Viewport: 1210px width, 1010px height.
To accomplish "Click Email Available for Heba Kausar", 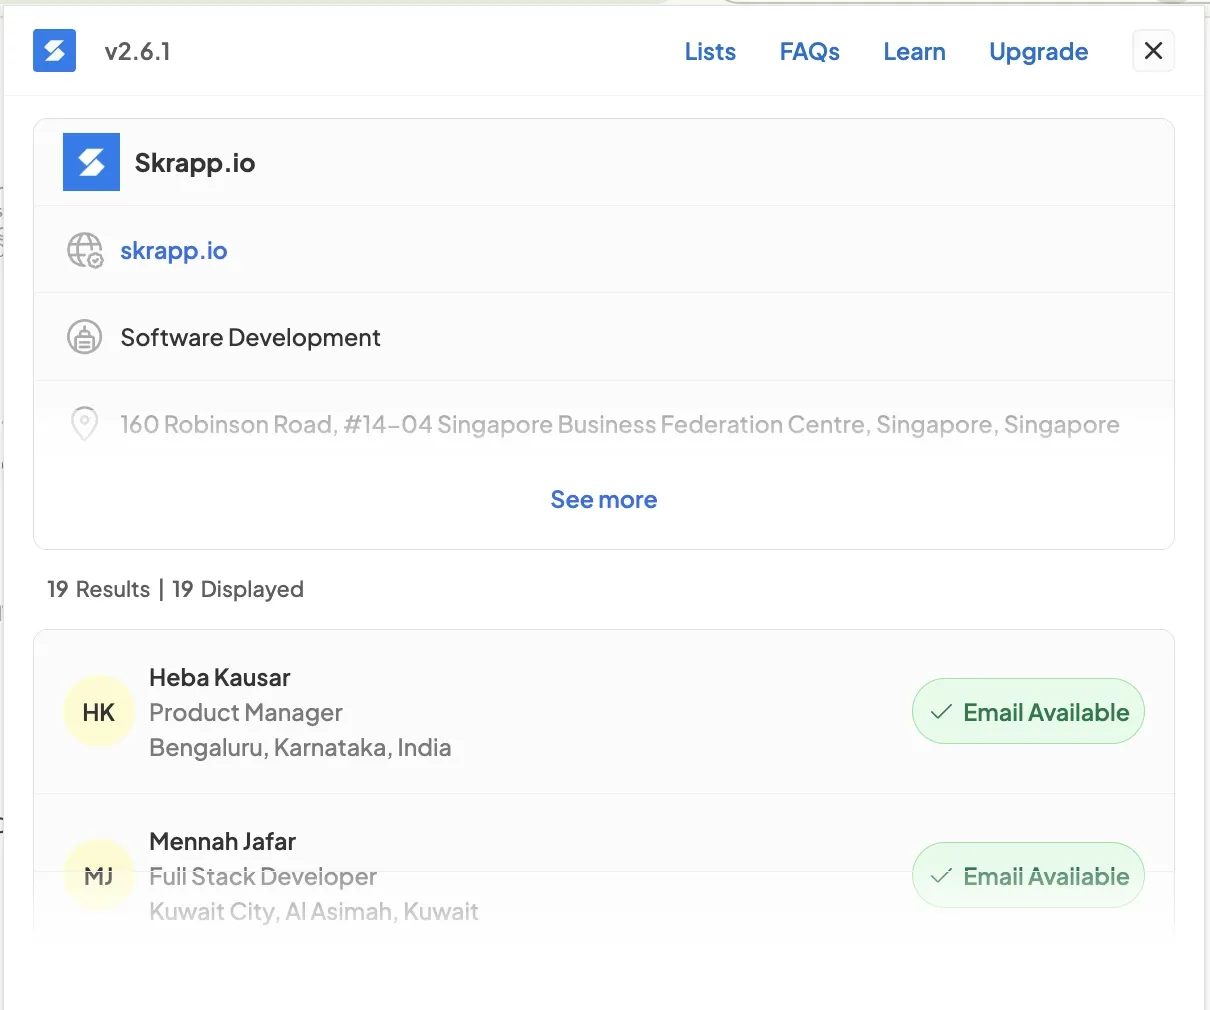I will [1028, 712].
